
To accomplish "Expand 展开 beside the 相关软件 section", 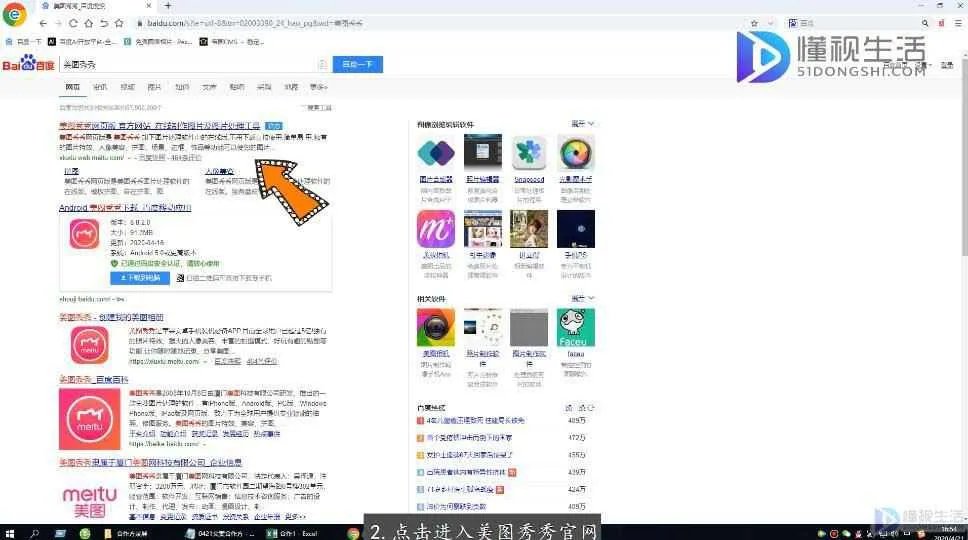I will click(x=582, y=299).
